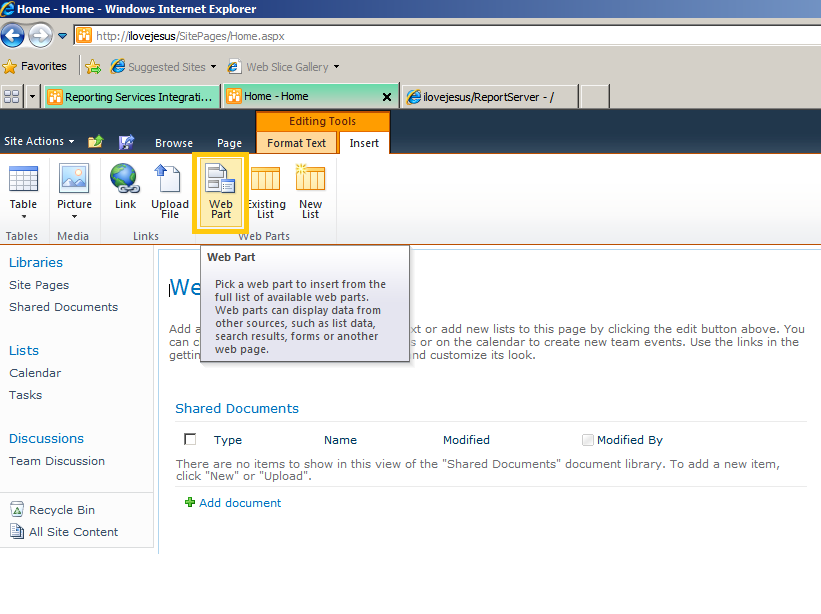
Task: Click the Picture ribbon icon
Action: click(x=74, y=178)
